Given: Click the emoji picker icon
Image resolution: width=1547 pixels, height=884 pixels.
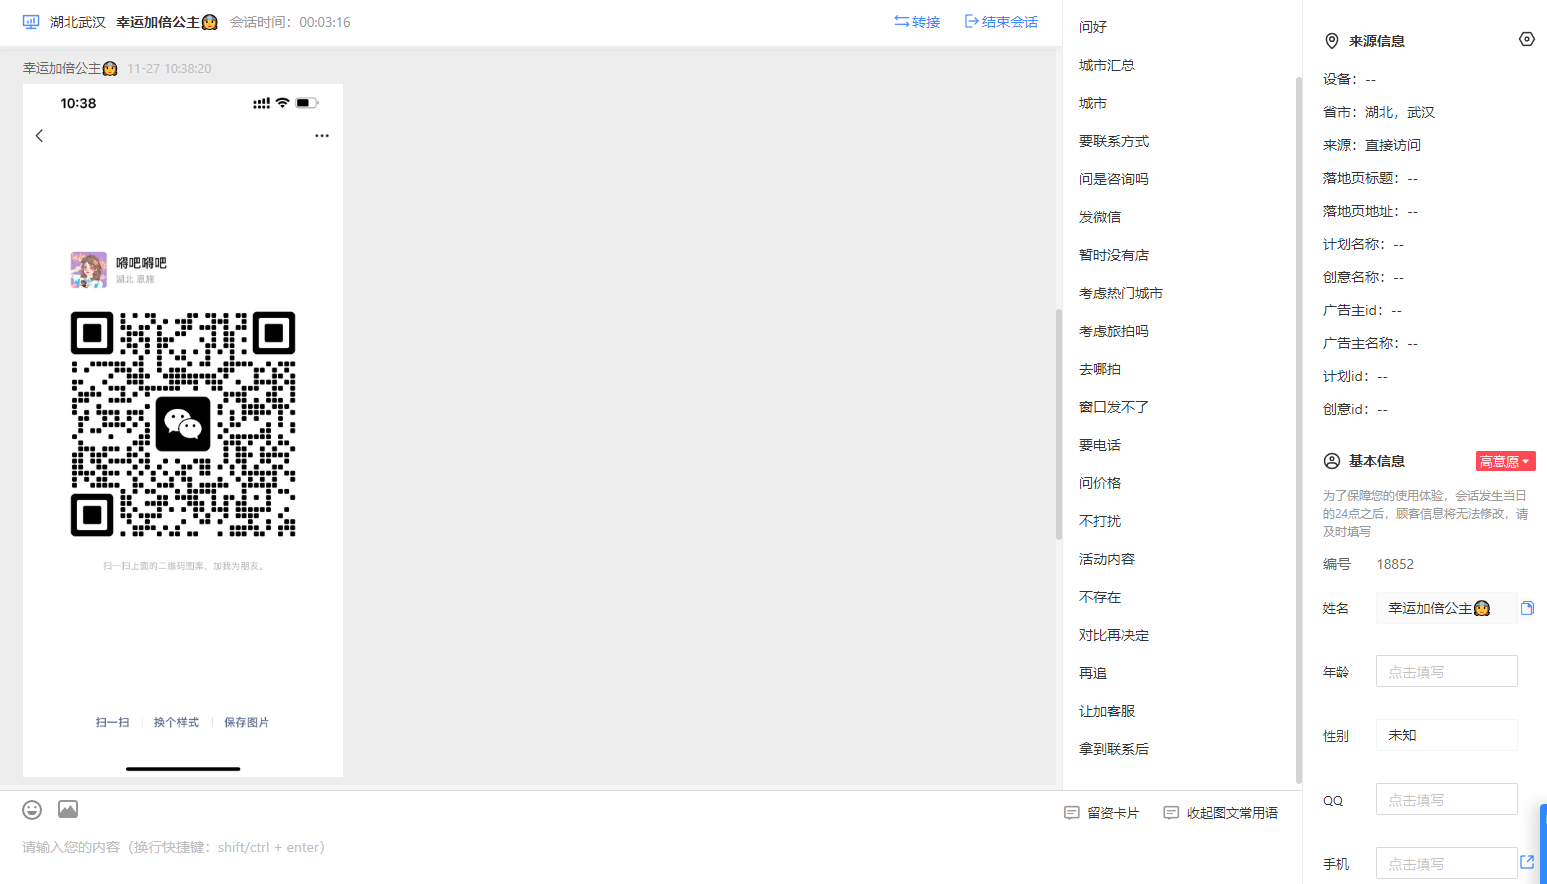Looking at the screenshot, I should coord(32,810).
